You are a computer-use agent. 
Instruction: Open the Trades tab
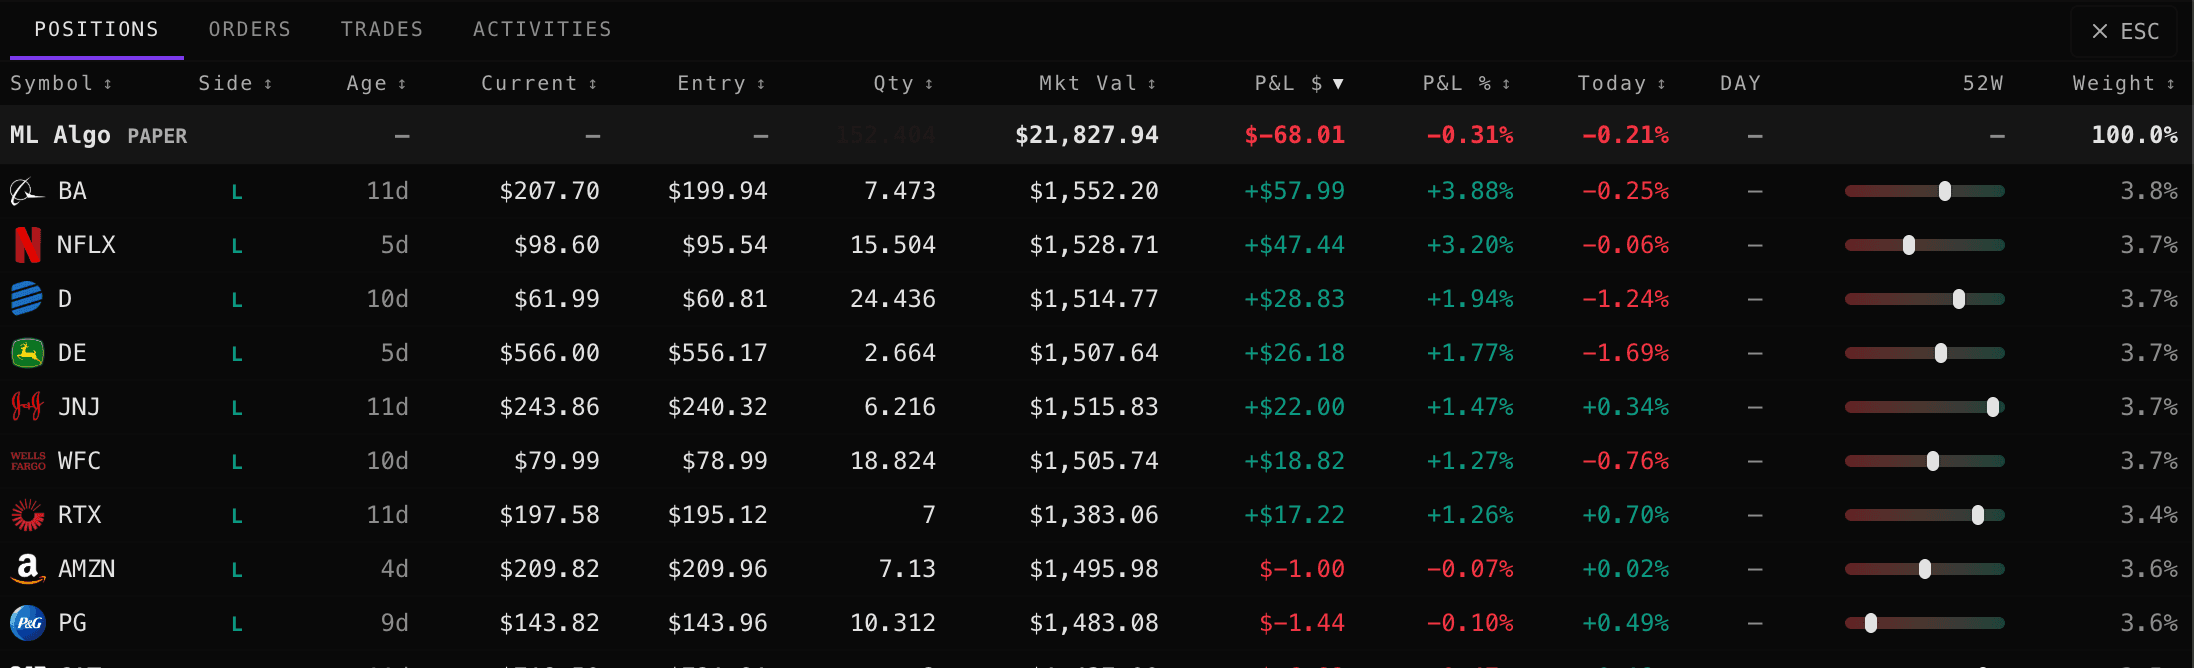coord(382,29)
